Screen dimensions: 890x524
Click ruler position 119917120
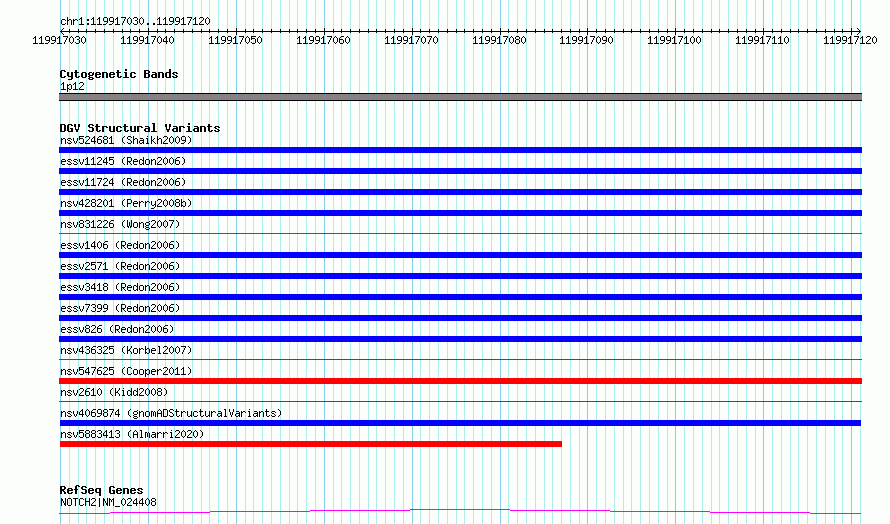[850, 40]
